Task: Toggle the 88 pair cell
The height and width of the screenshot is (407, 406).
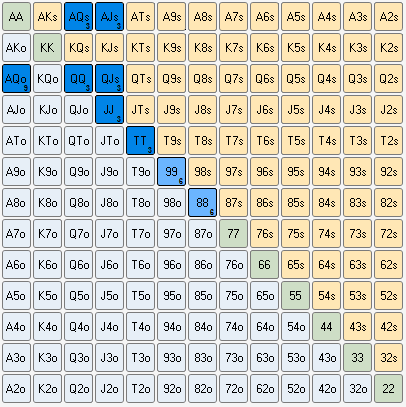Action: (x=202, y=203)
